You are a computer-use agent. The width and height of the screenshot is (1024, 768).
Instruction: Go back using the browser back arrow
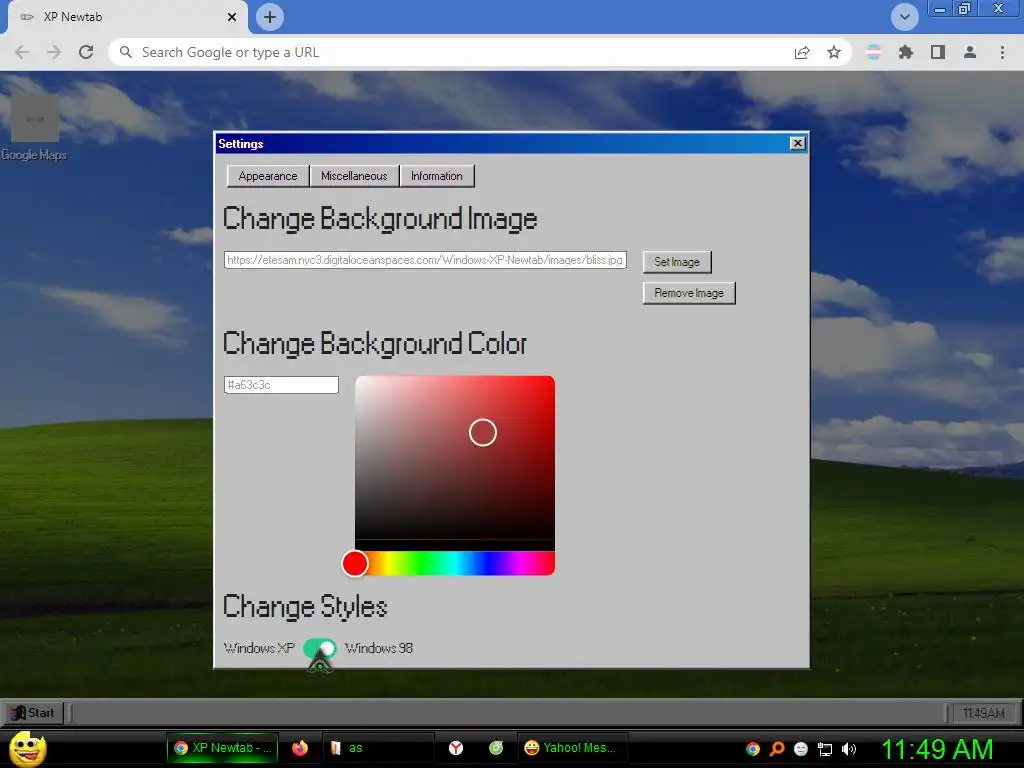[x=22, y=52]
